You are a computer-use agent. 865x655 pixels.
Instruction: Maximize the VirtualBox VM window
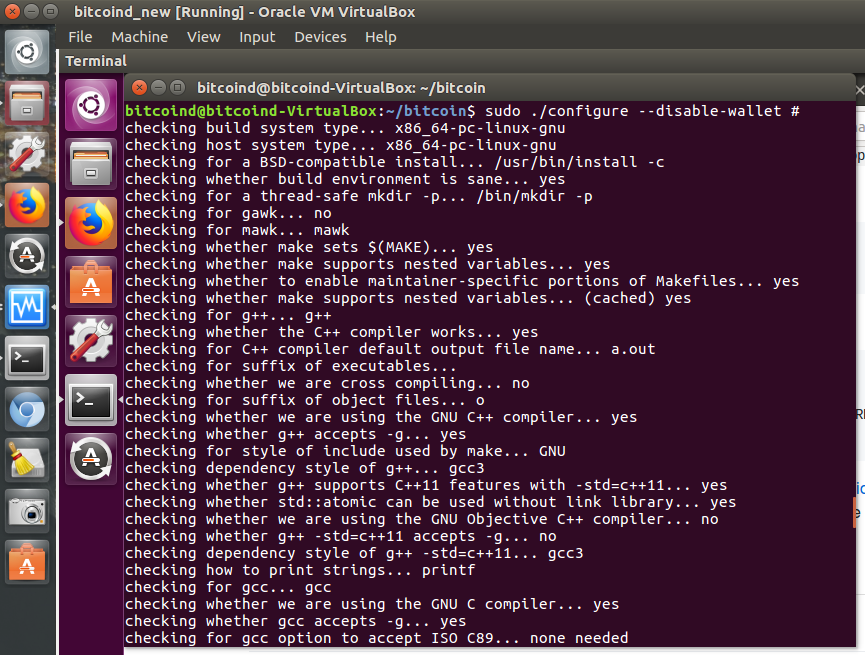coord(50,11)
